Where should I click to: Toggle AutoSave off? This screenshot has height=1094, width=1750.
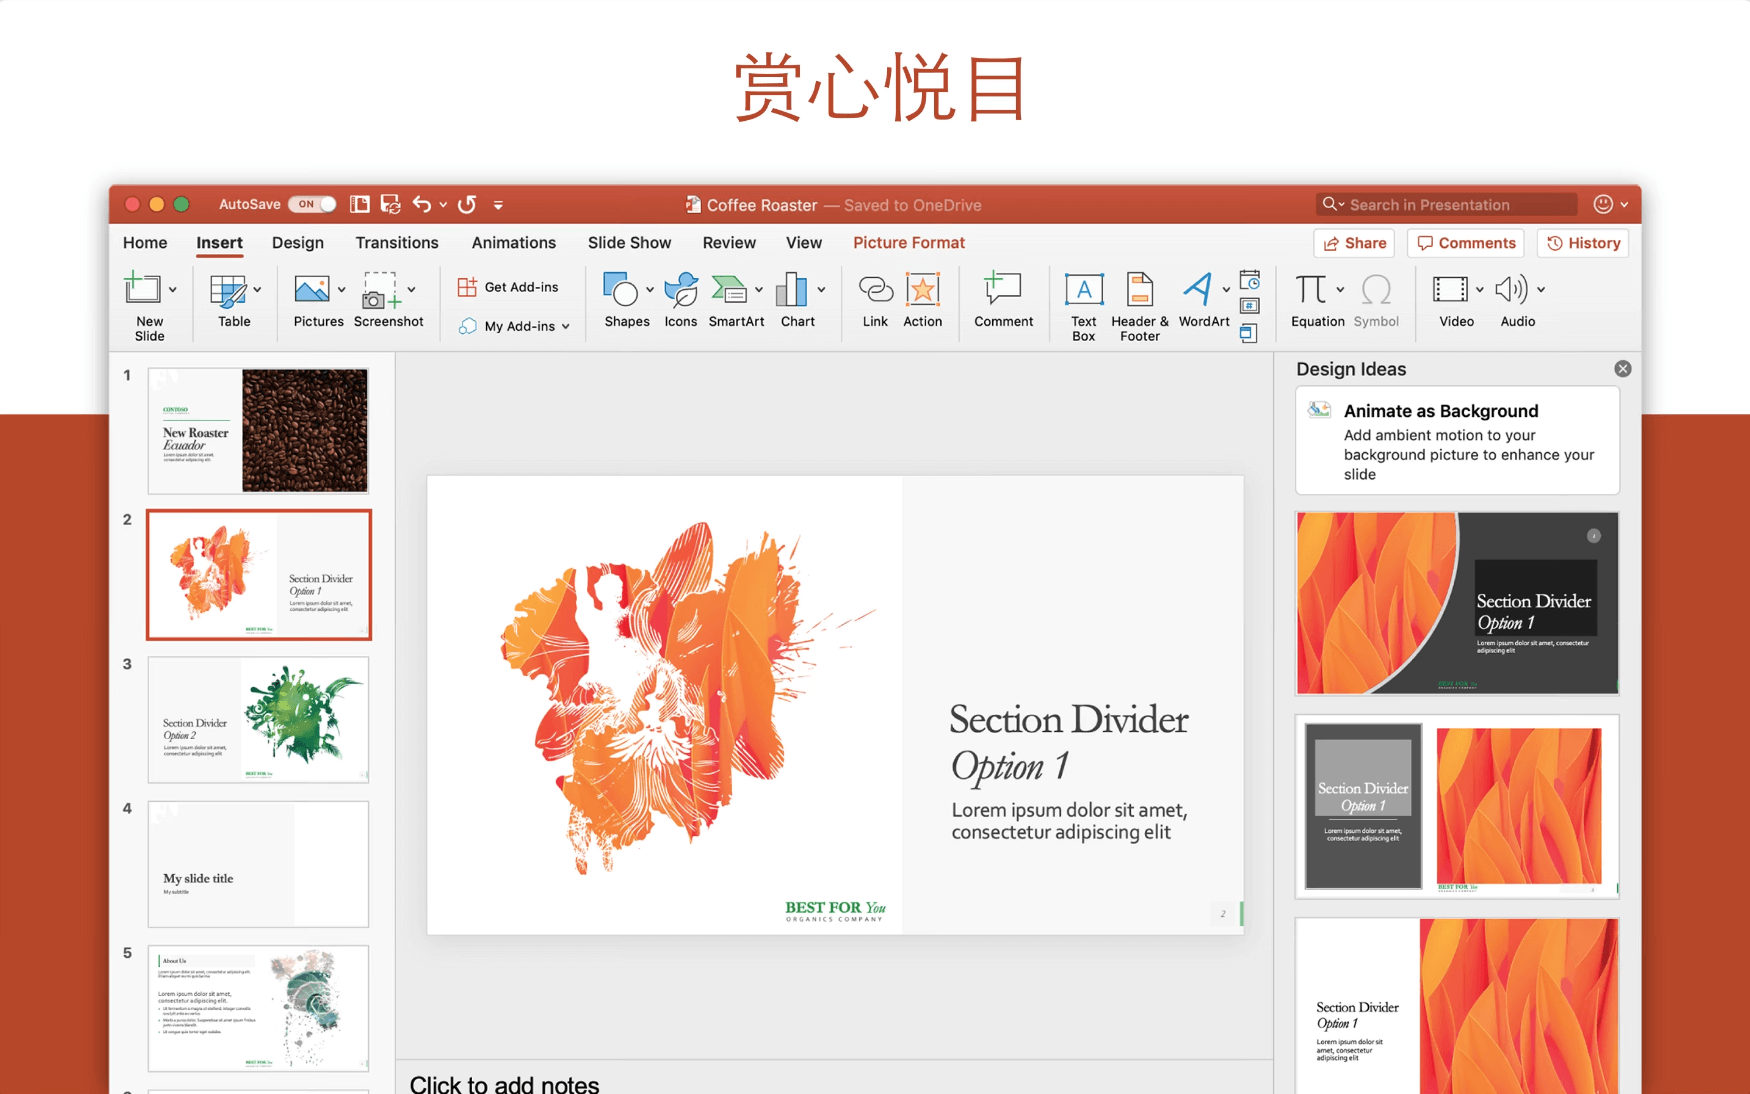[x=311, y=204]
